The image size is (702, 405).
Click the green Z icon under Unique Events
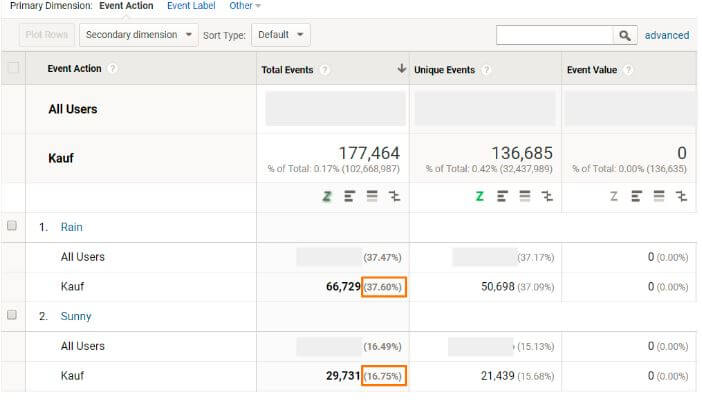479,197
